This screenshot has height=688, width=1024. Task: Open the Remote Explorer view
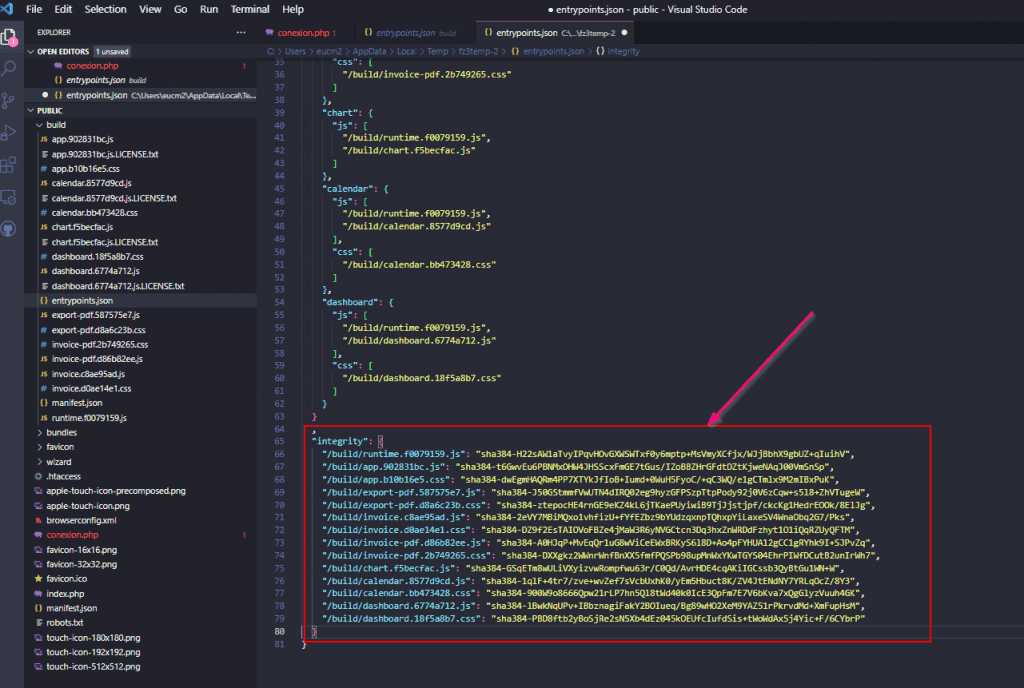click(x=8, y=196)
